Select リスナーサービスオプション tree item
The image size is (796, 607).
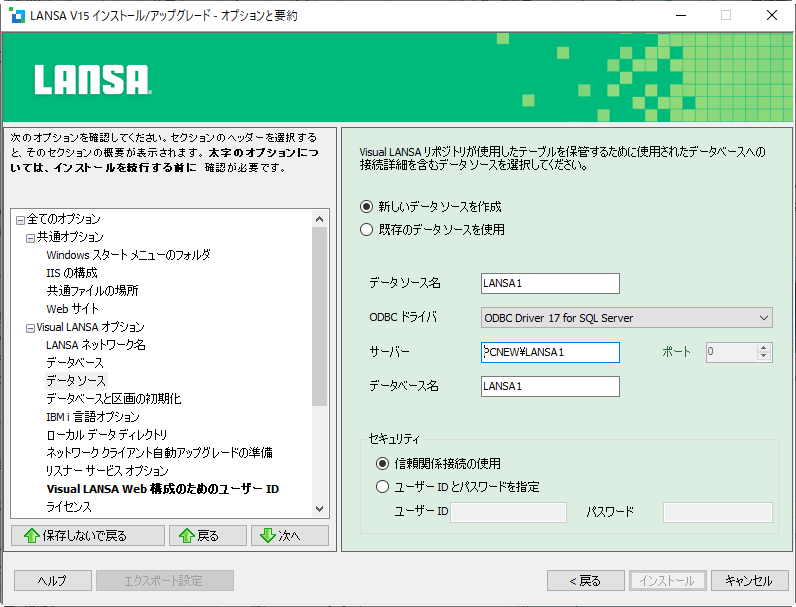pos(107,471)
